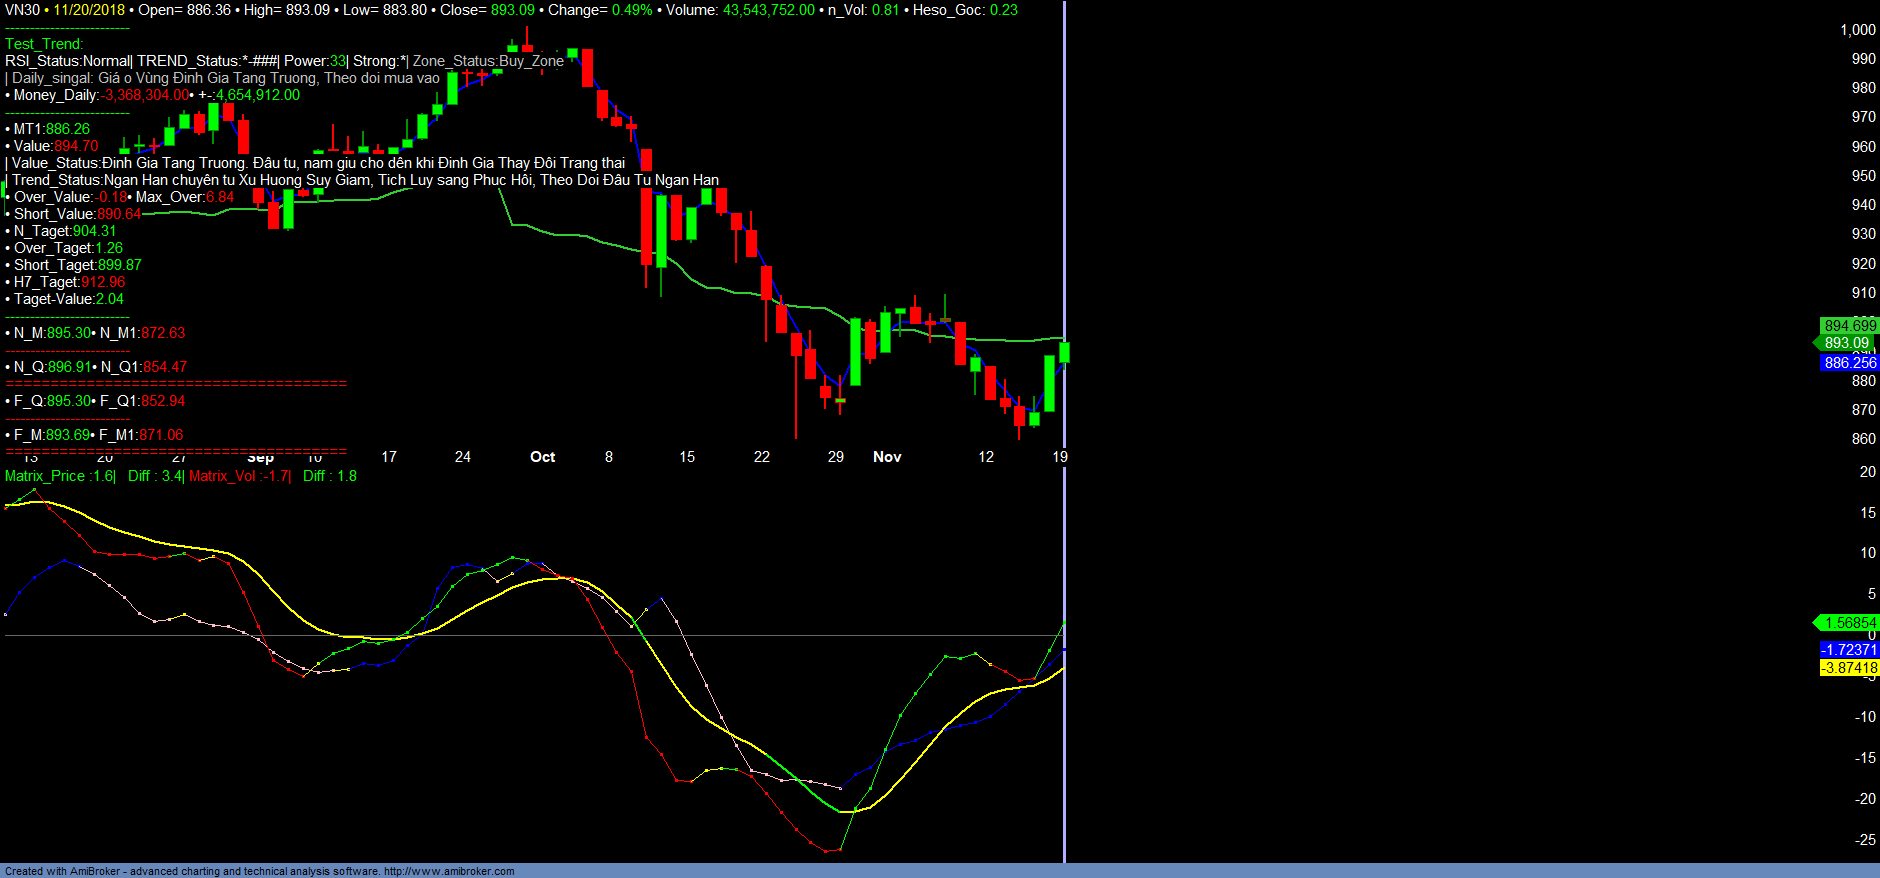Click the green 1.56854 indicator value label

(x=1849, y=623)
